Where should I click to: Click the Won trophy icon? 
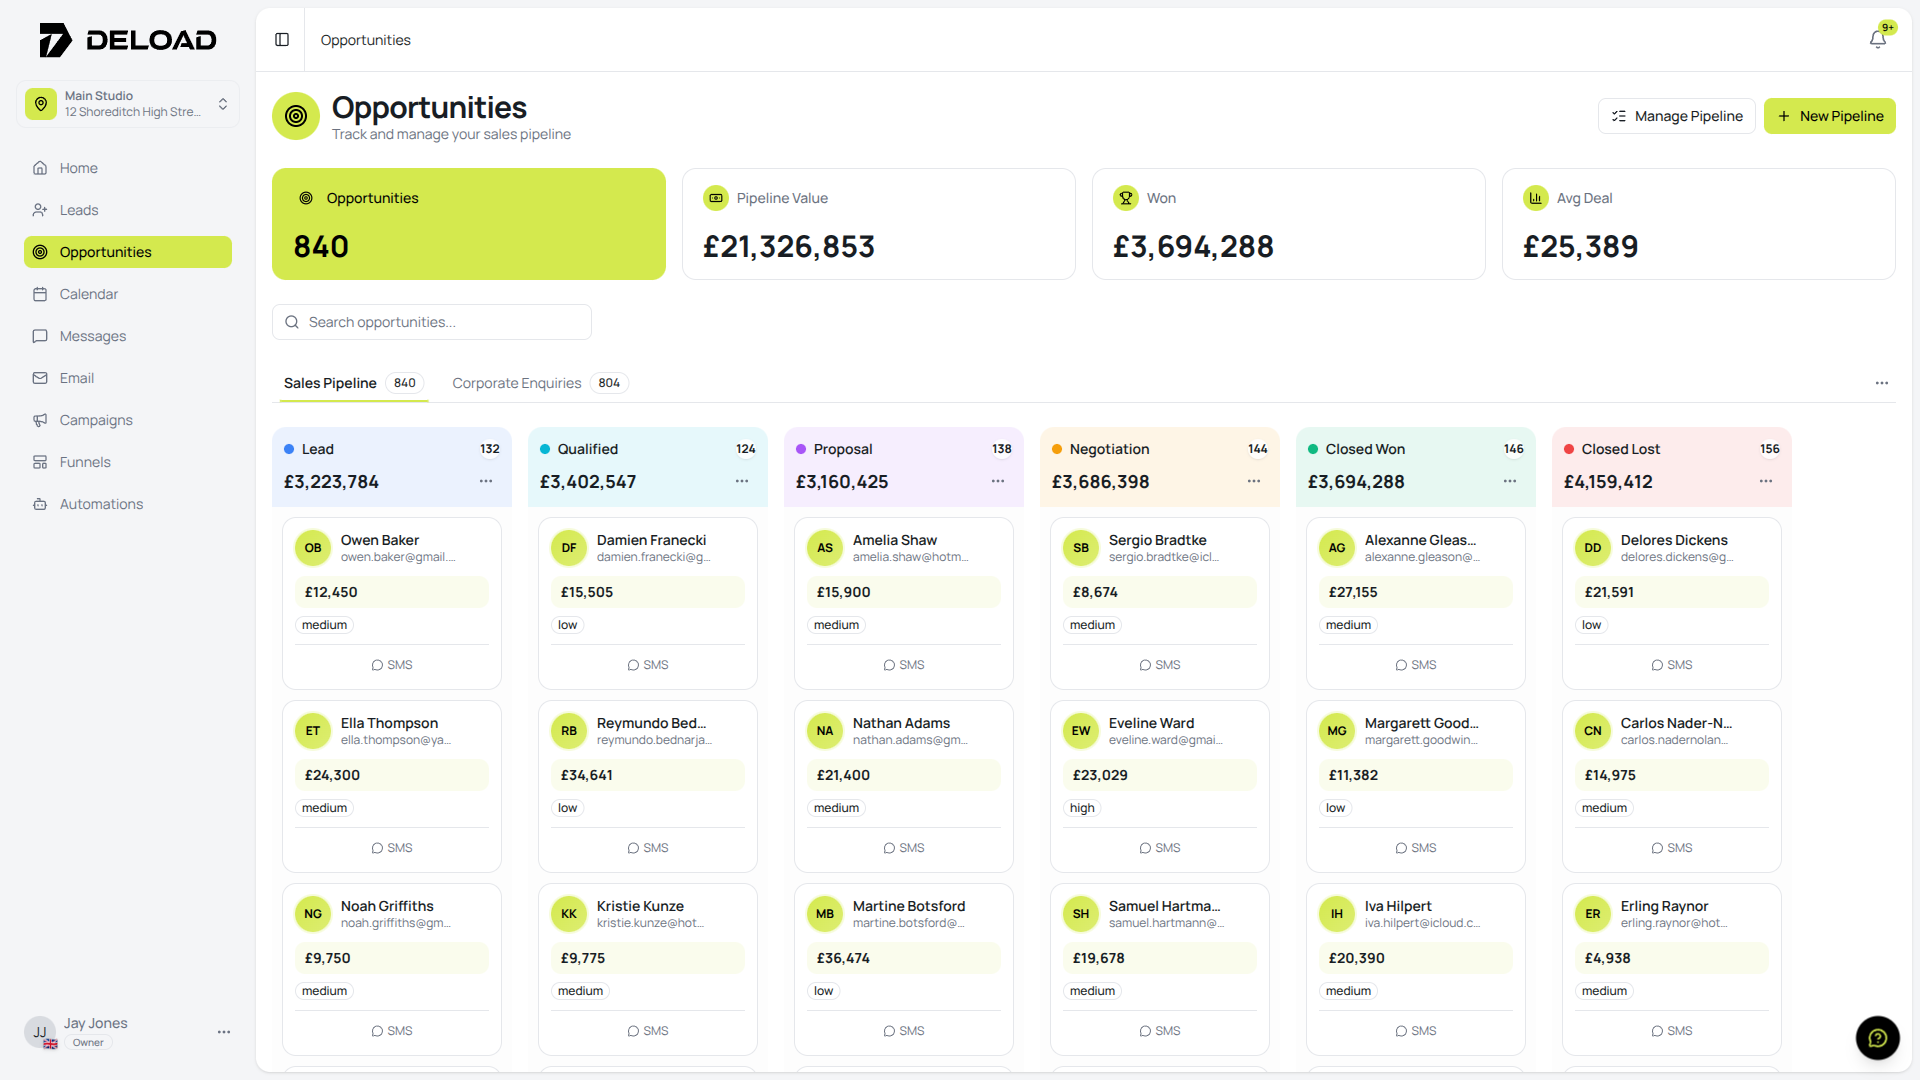coord(1126,198)
